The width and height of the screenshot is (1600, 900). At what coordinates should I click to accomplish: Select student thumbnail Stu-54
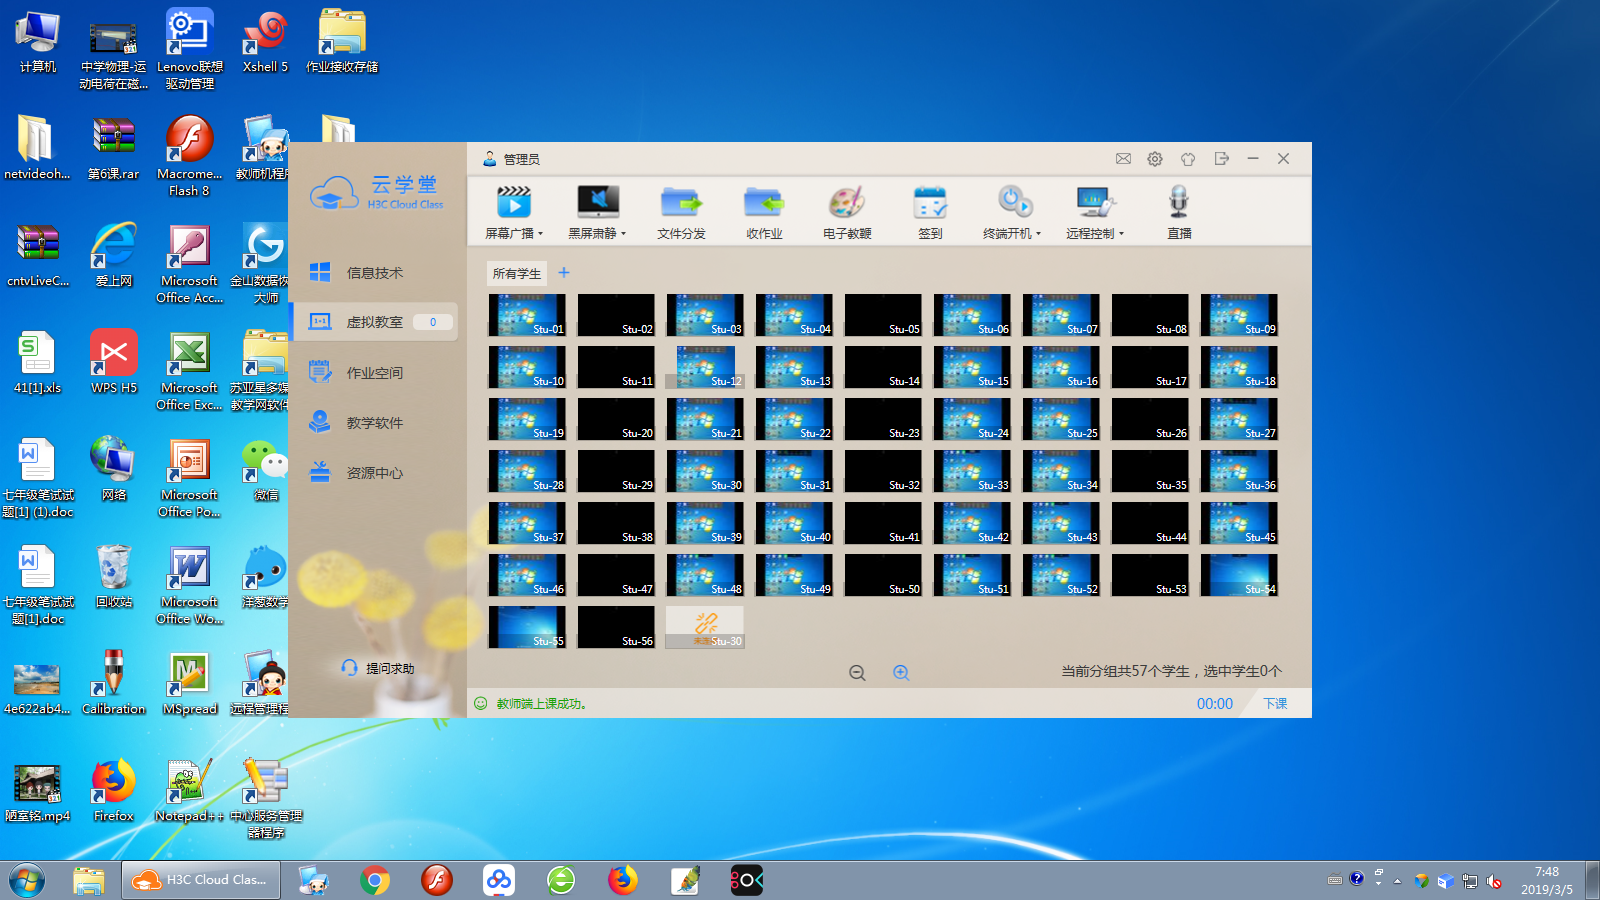coord(1239,575)
